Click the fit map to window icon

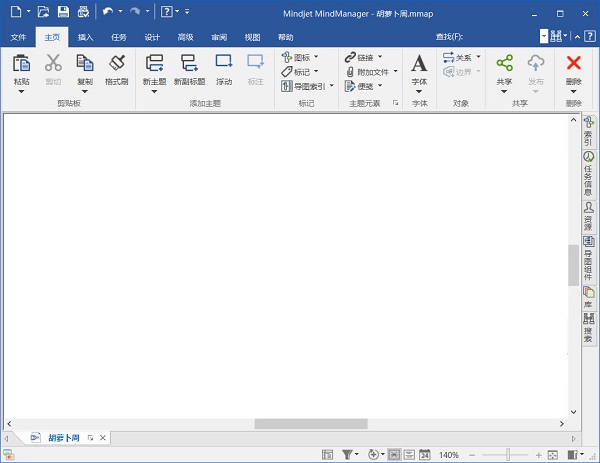point(553,455)
